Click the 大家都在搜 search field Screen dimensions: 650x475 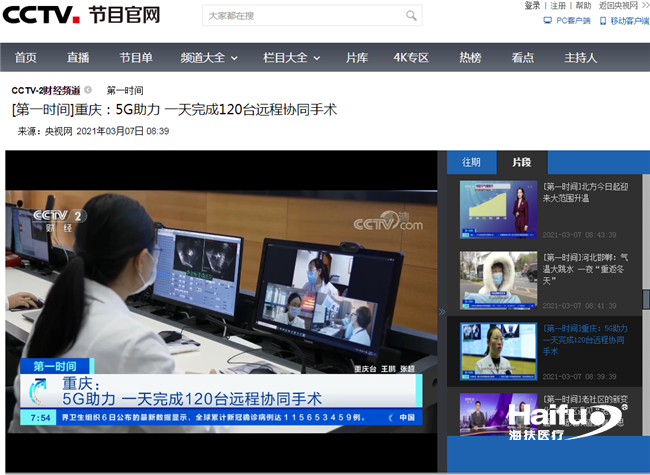coord(300,16)
